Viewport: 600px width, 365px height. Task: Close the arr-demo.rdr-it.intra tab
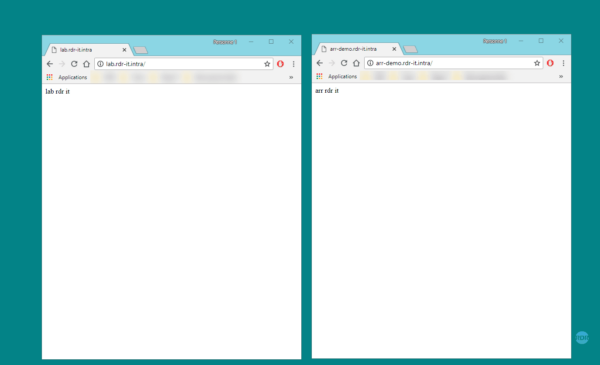[394, 49]
